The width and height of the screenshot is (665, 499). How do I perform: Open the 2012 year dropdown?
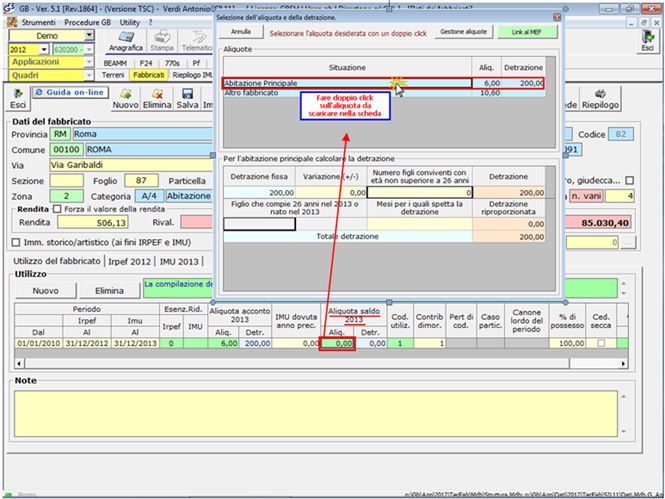44,50
